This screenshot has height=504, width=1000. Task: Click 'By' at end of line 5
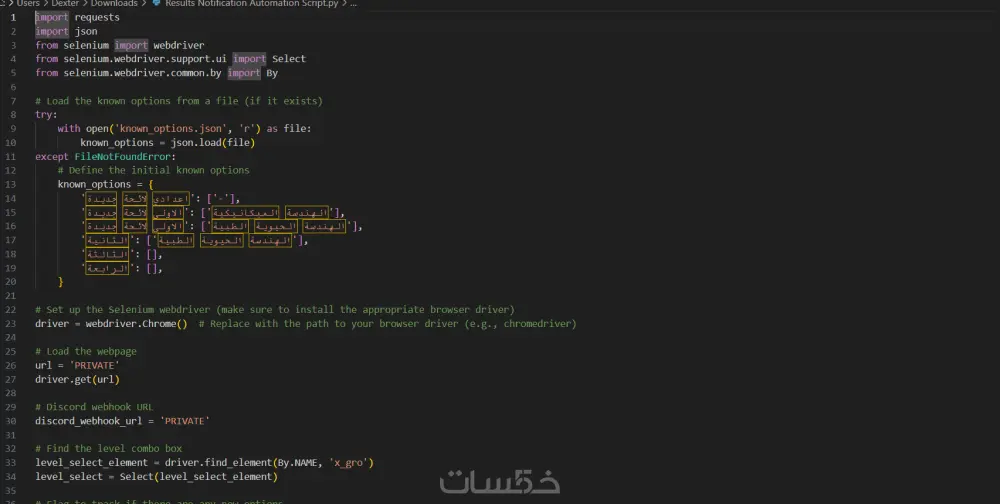point(272,73)
